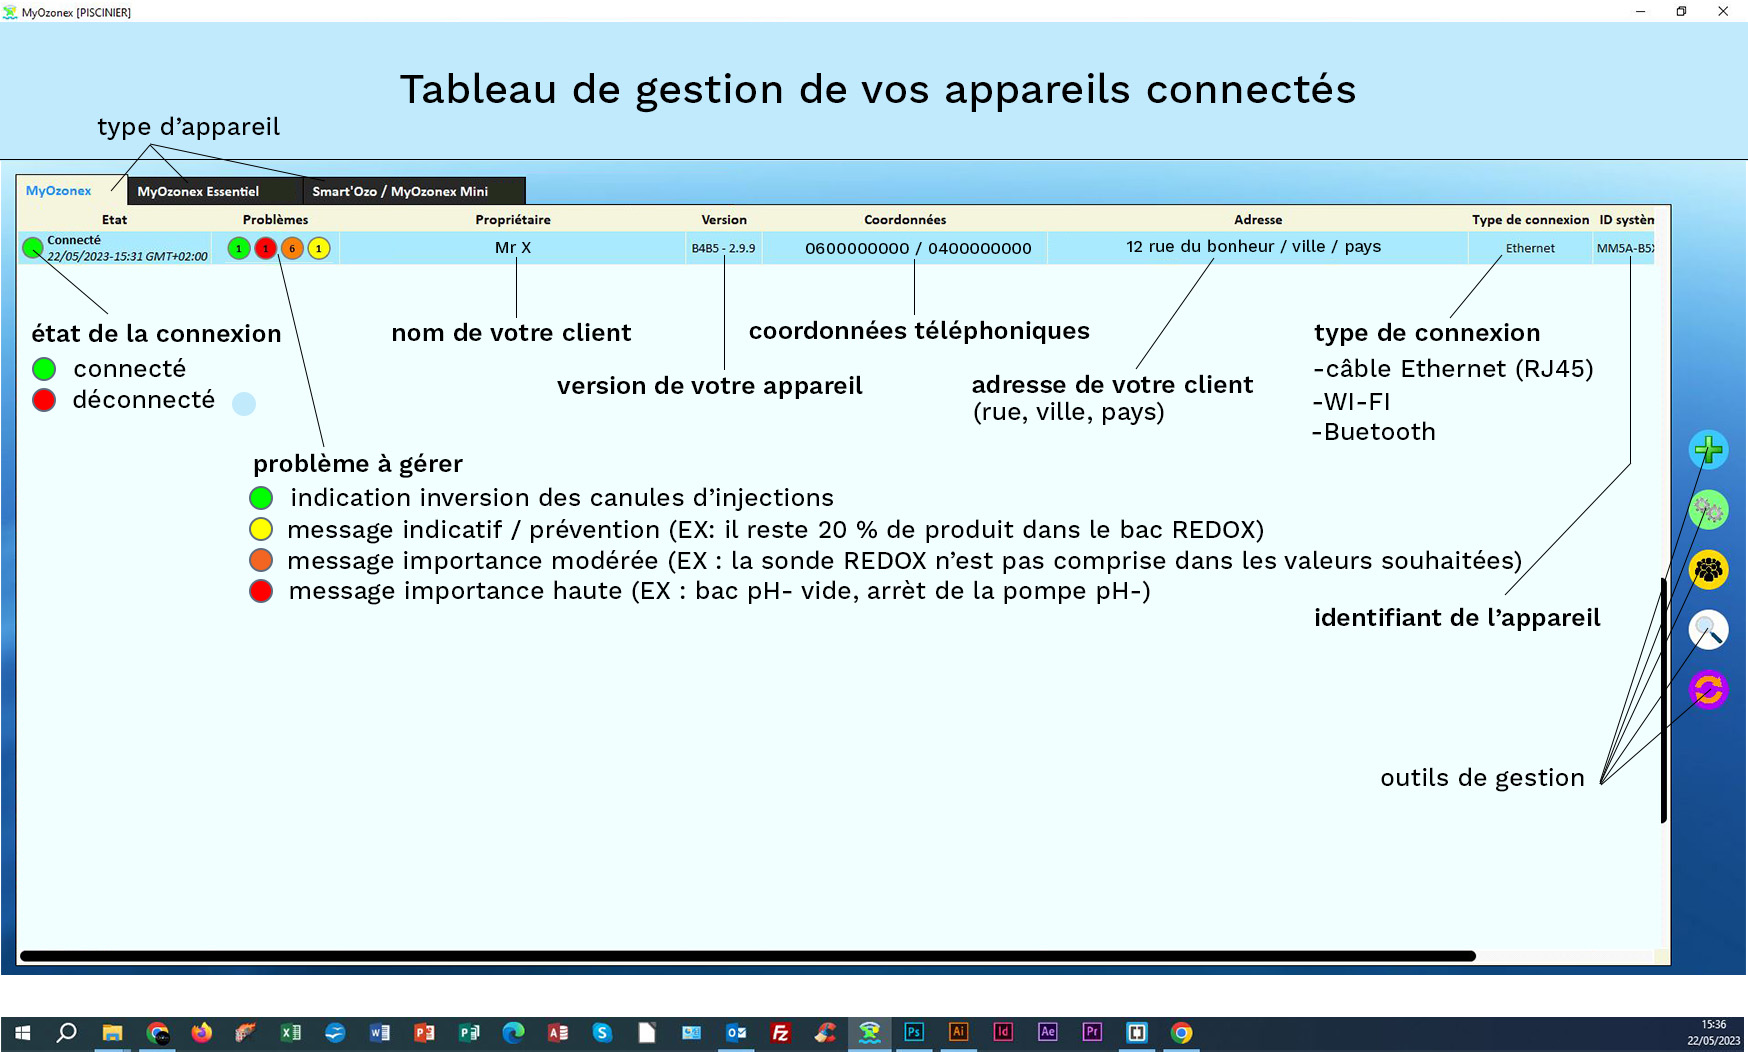Open FileZilla from the taskbar
The width and height of the screenshot is (1748, 1052).
point(781,1032)
